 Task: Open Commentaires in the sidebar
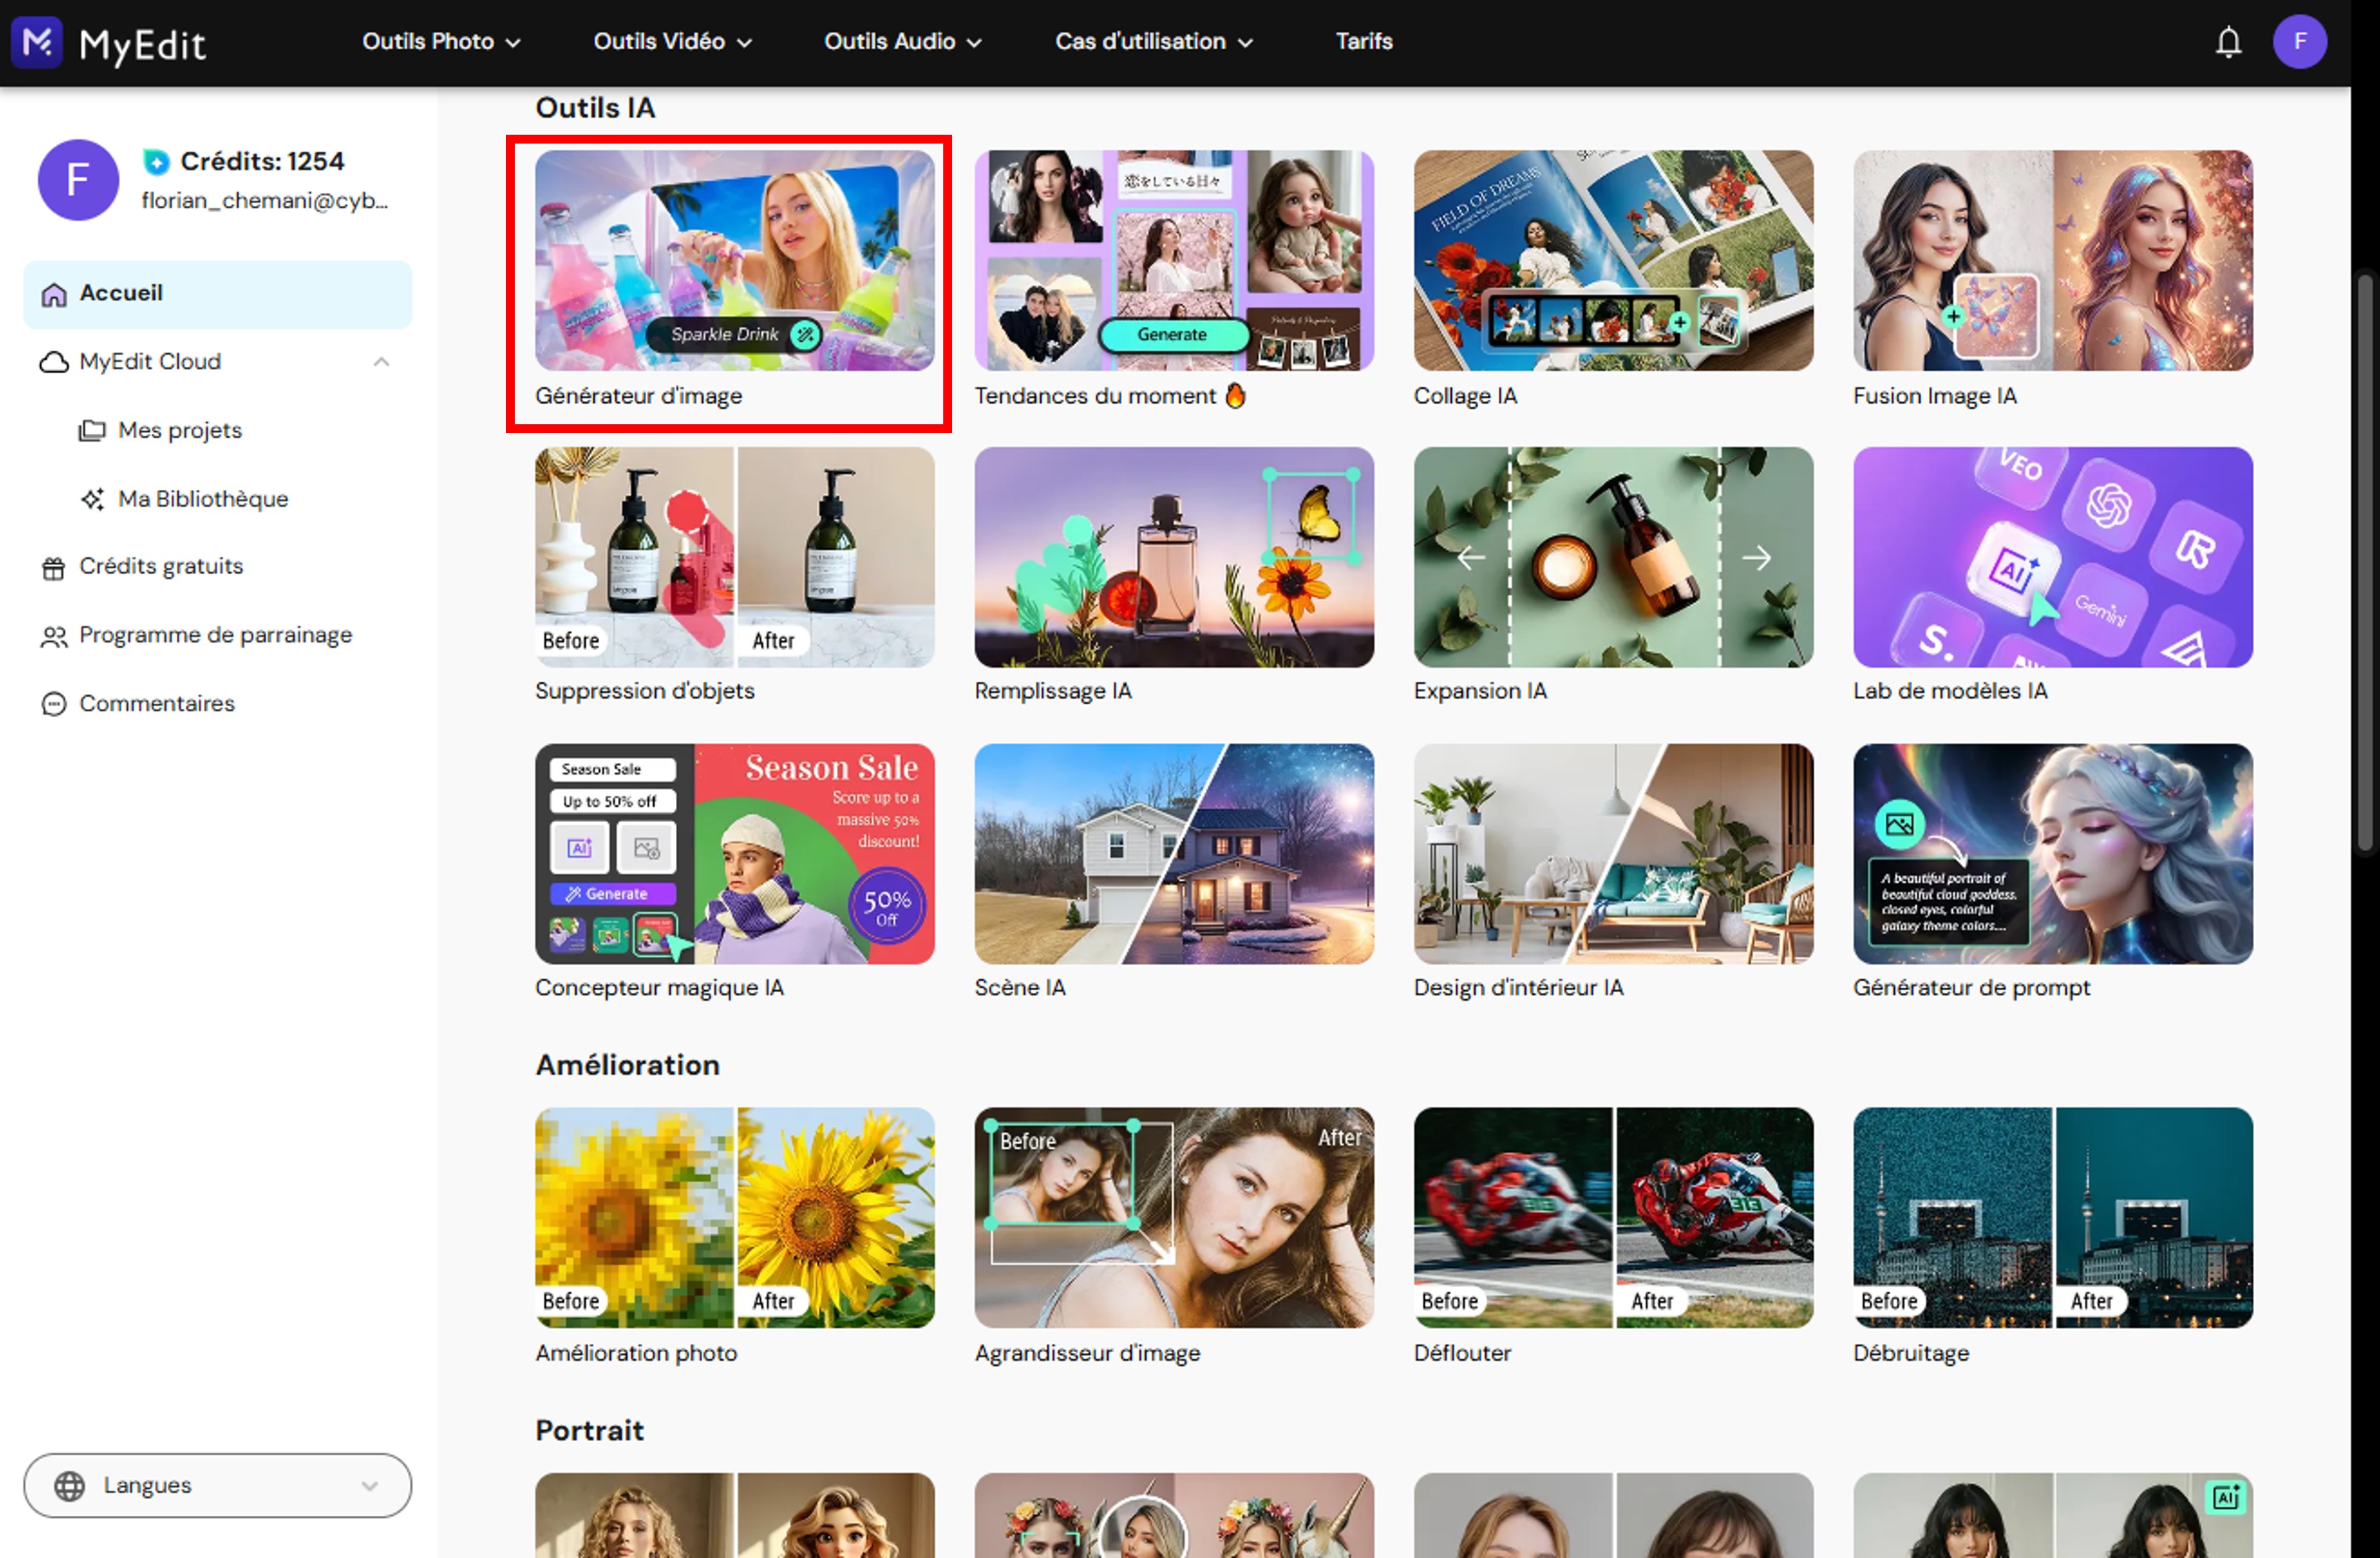157,705
